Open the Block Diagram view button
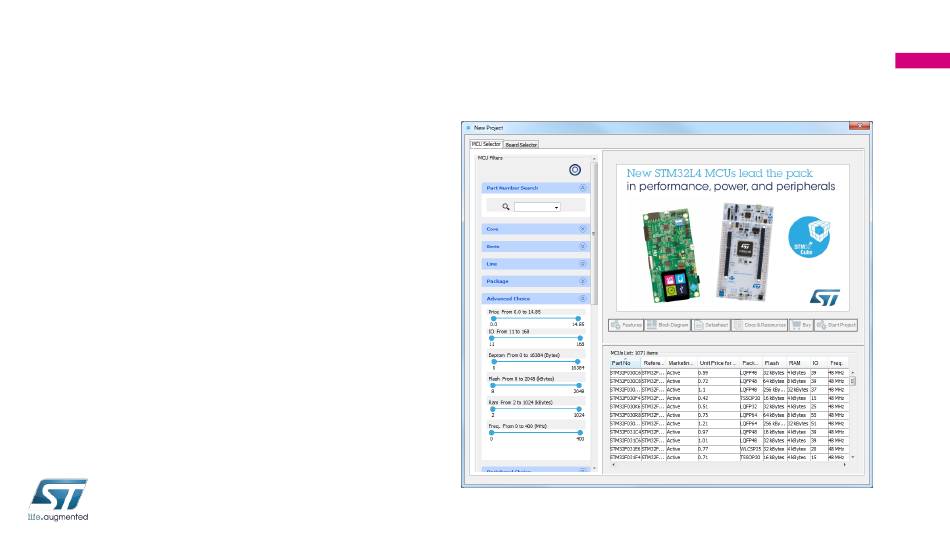The image size is (950, 535). pyautogui.click(x=669, y=325)
